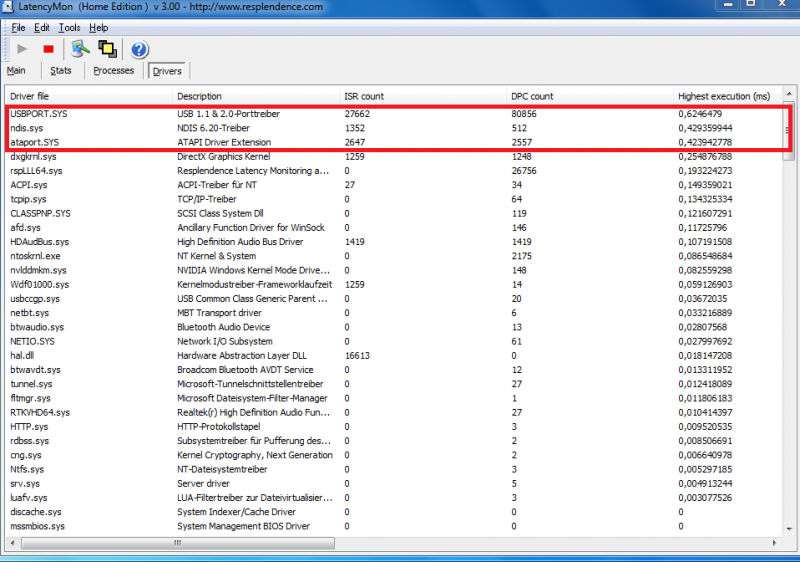Select the afd.sys driver row
The image size is (800, 562).
(x=393, y=228)
